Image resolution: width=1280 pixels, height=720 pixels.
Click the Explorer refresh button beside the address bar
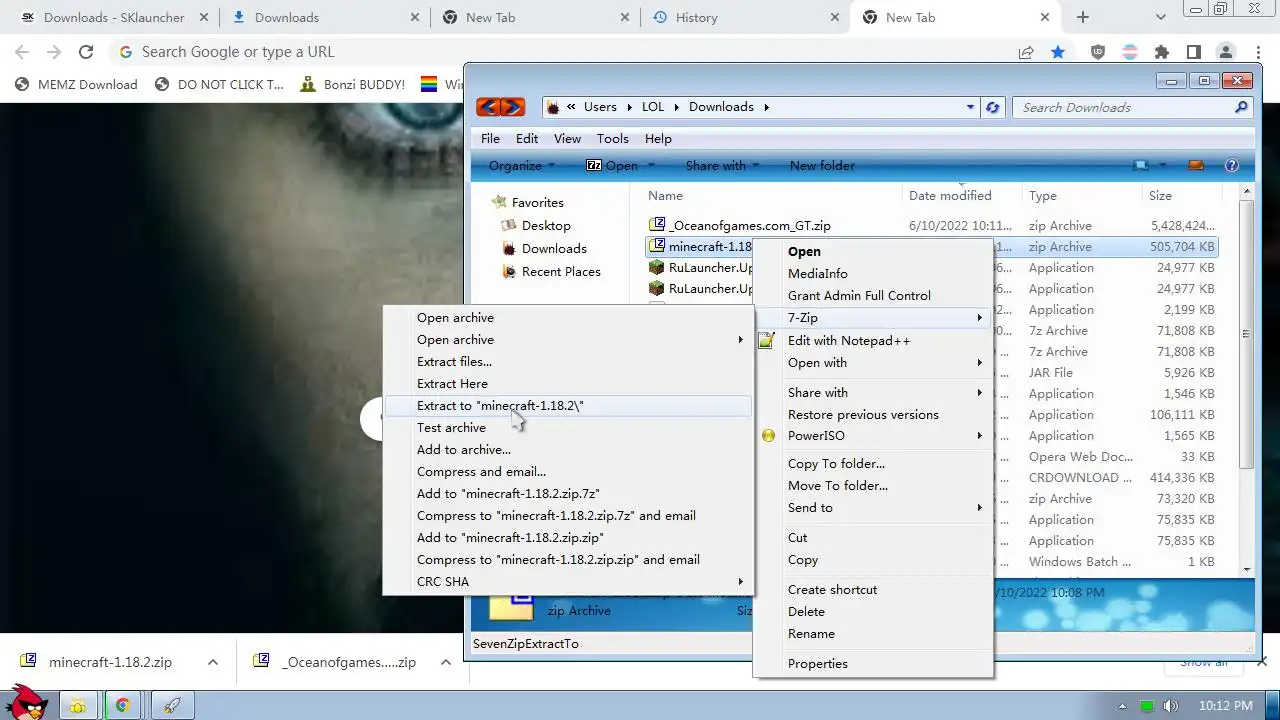(992, 107)
